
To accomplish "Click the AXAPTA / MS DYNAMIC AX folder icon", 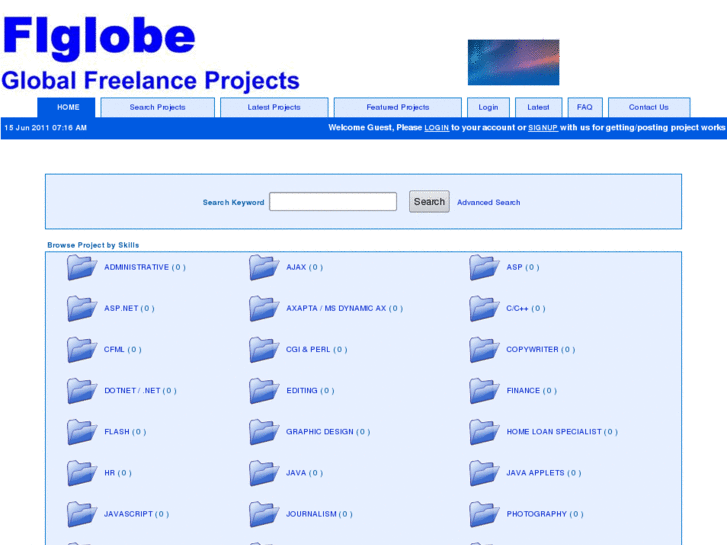I will tap(264, 309).
